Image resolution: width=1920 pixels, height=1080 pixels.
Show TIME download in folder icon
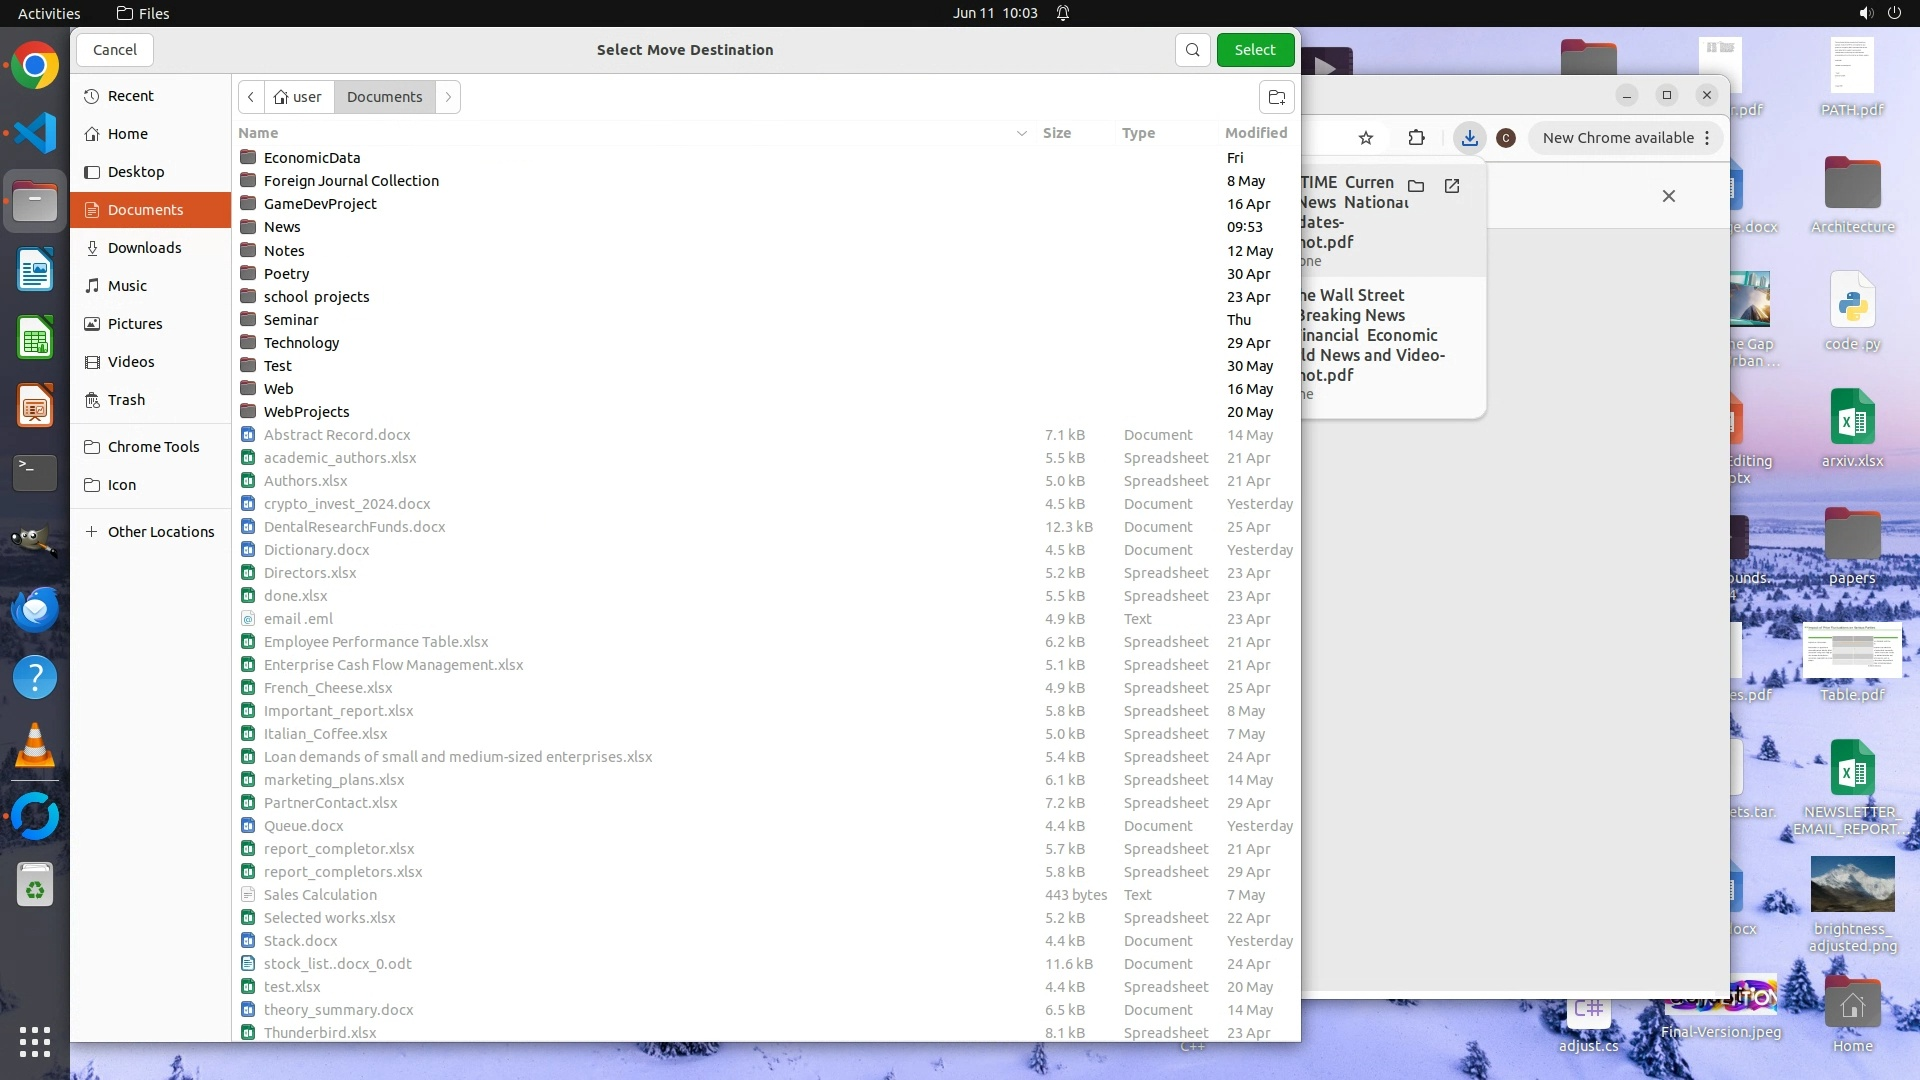1416,186
